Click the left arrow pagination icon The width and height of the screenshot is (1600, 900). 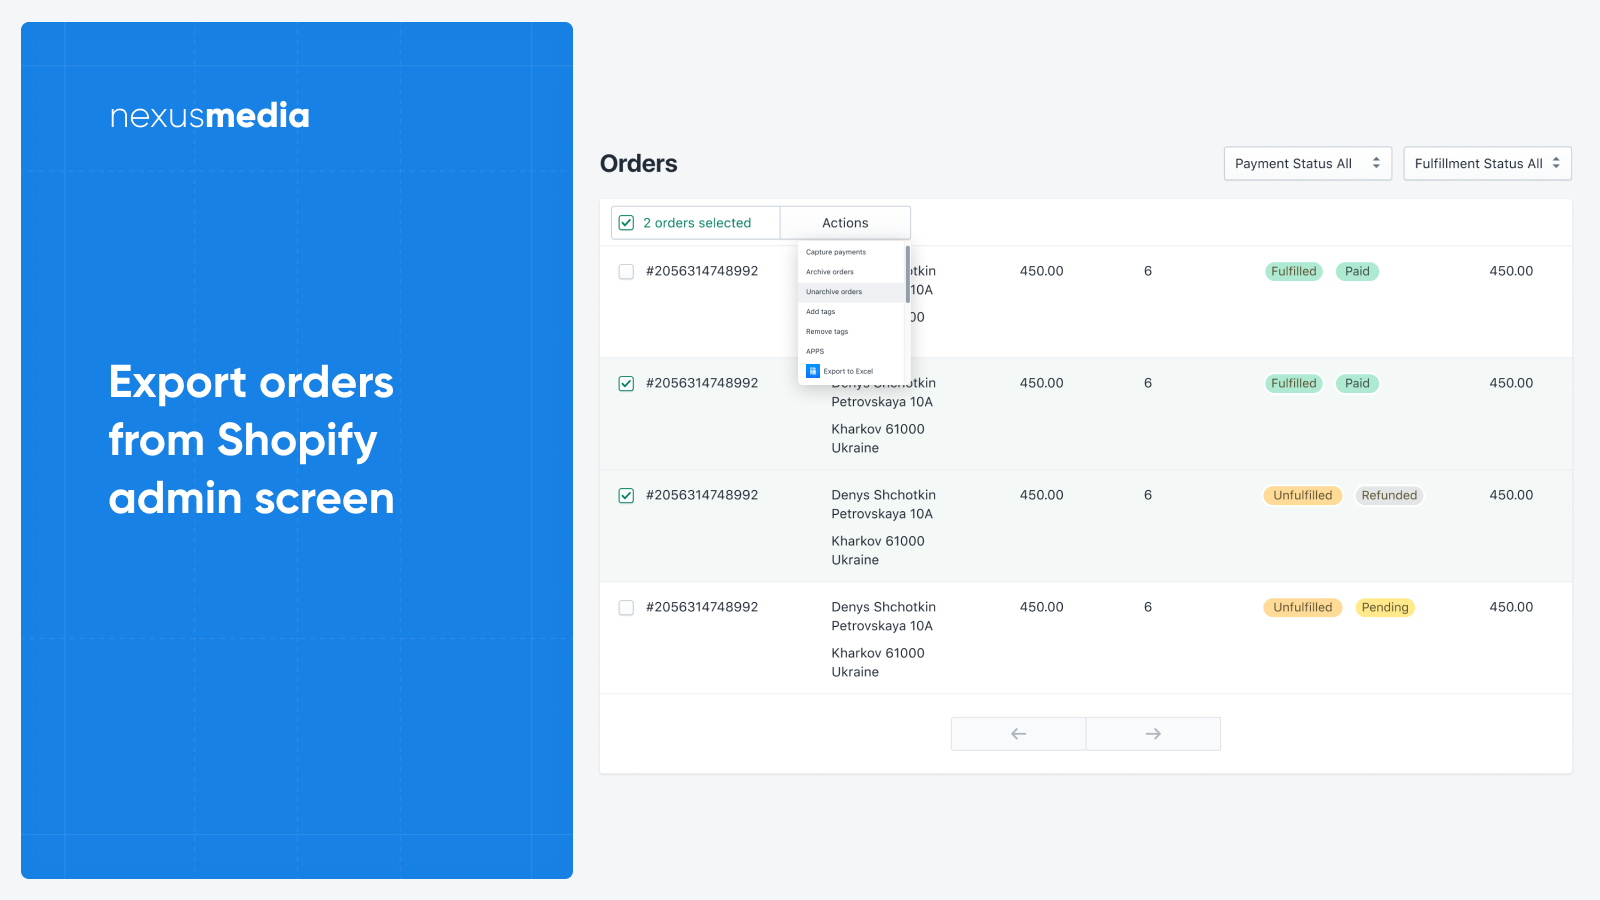(x=1017, y=733)
